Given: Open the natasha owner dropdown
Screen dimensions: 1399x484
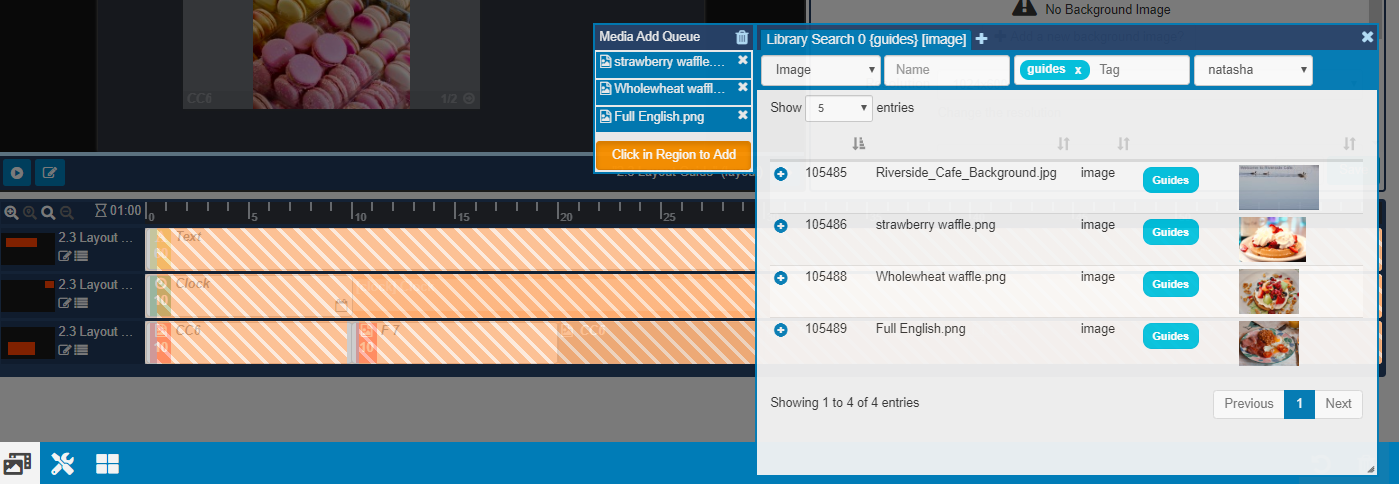Looking at the screenshot, I should [x=1252, y=70].
